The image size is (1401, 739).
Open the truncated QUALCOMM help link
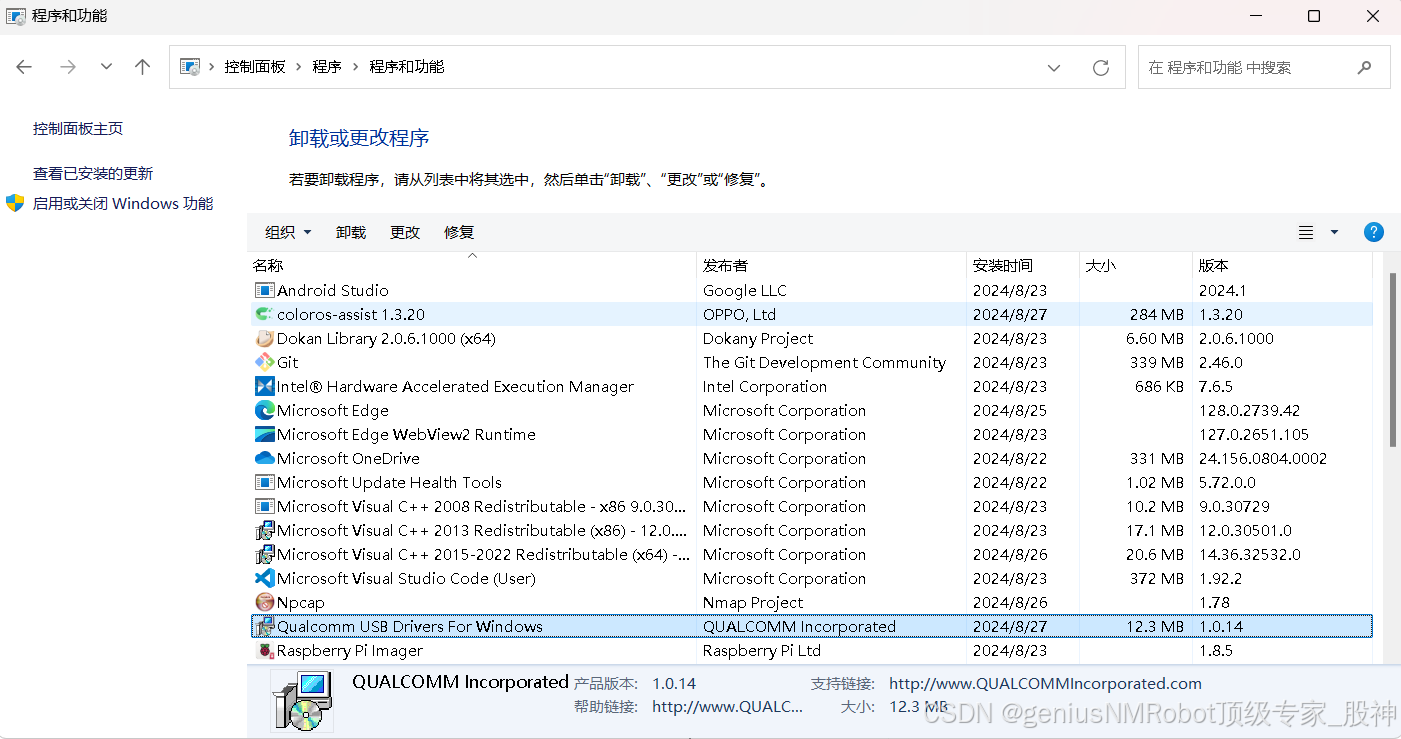click(x=727, y=706)
